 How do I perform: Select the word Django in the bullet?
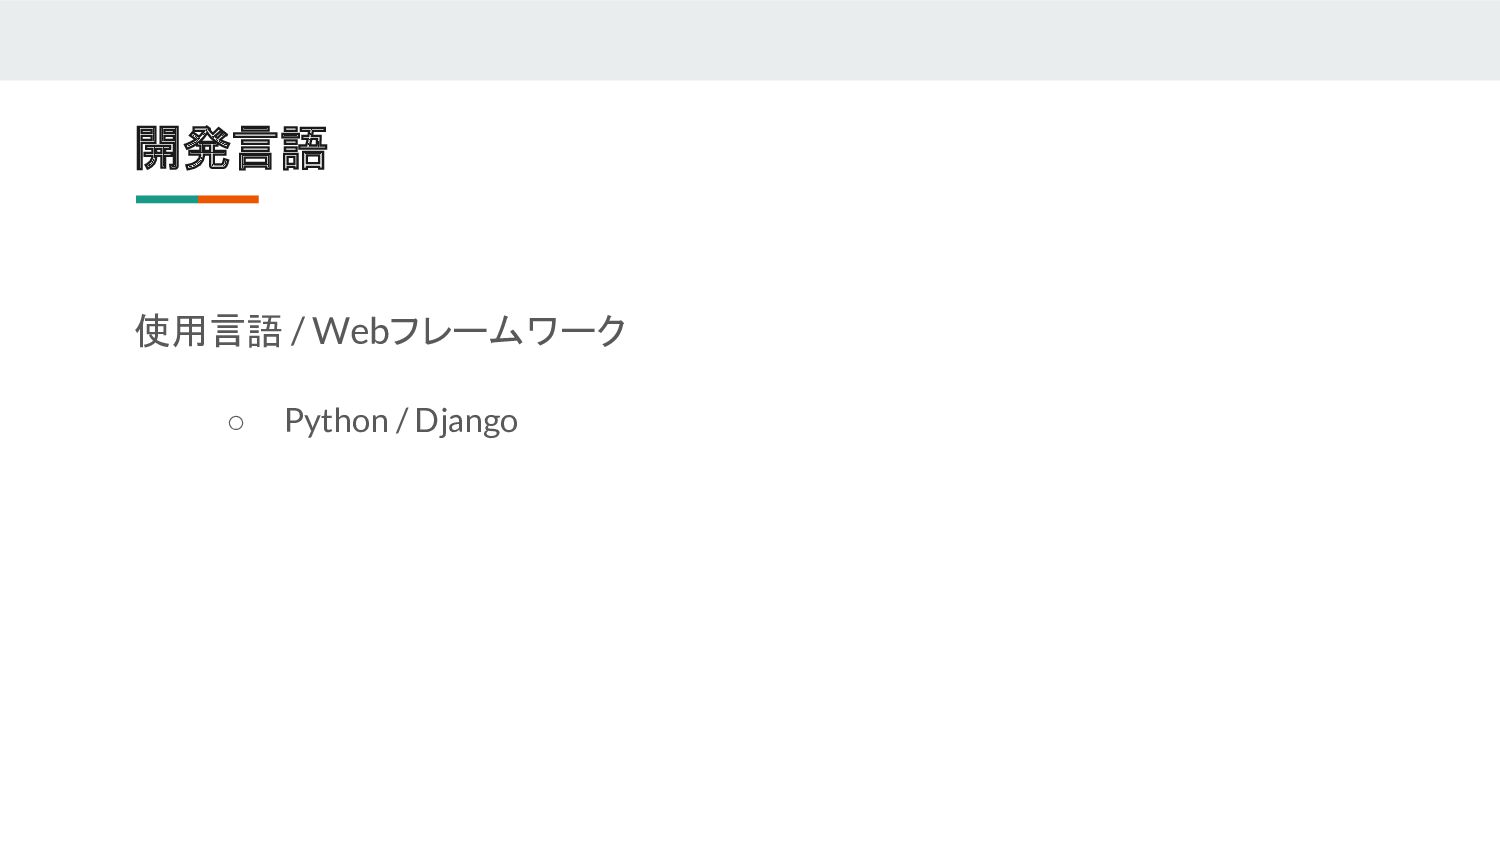(x=466, y=421)
